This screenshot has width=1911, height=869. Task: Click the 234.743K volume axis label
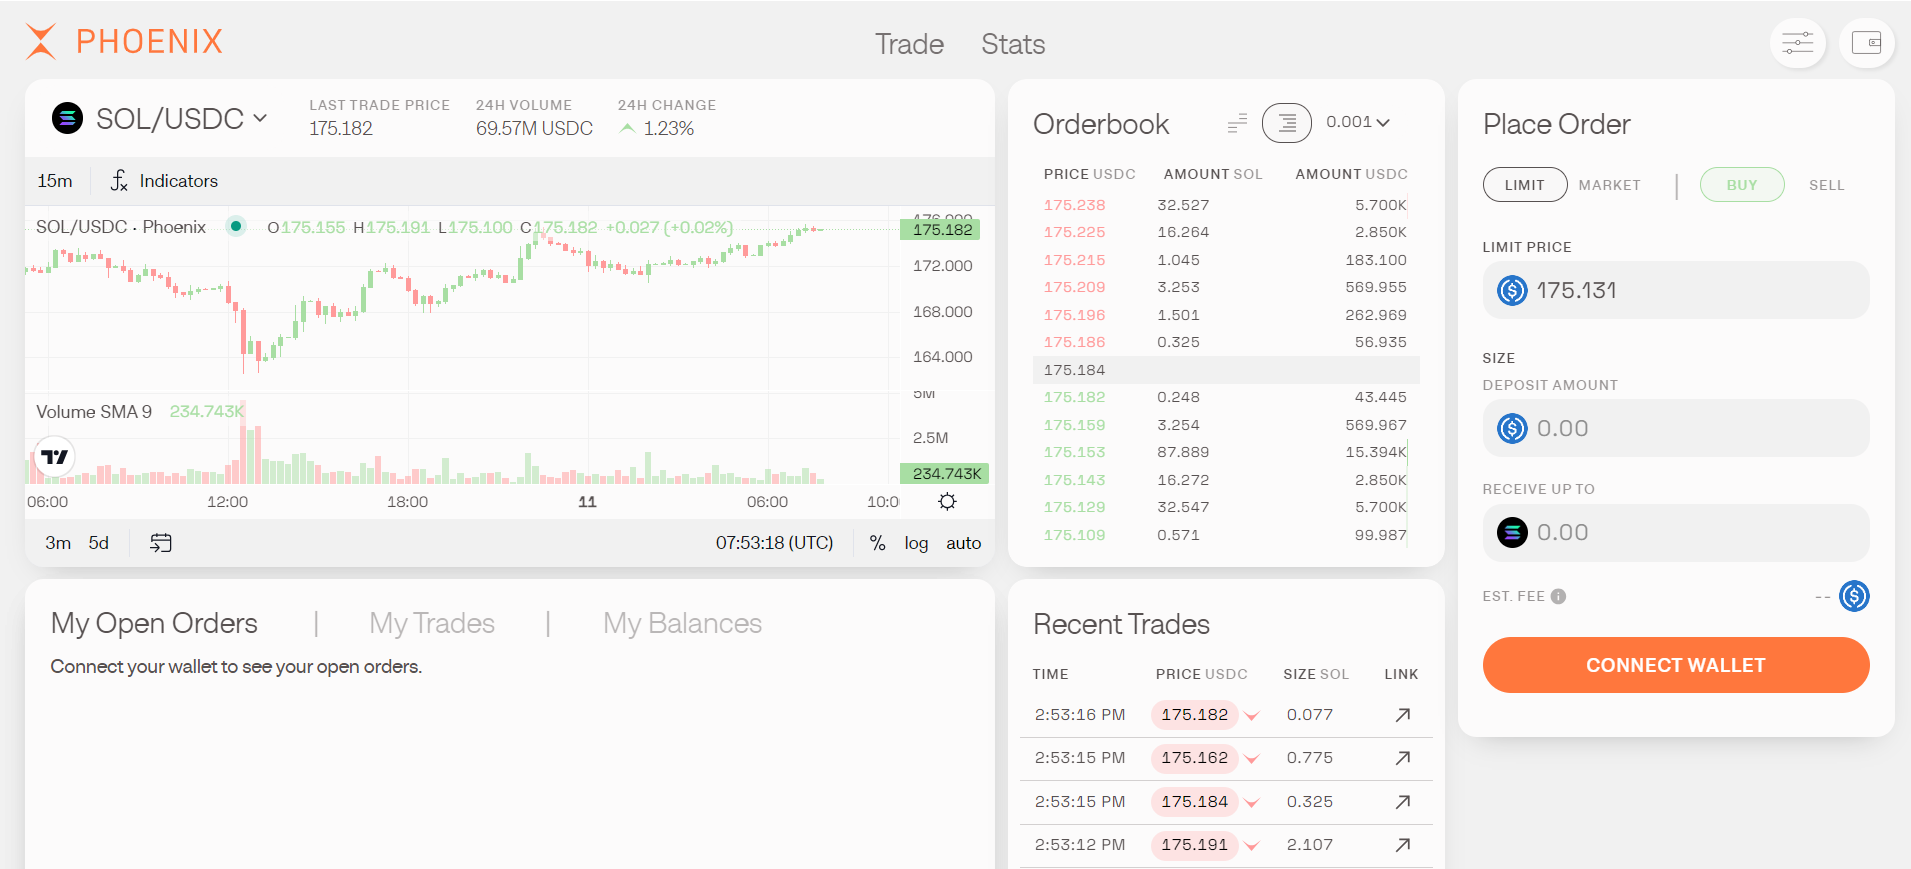pyautogui.click(x=944, y=474)
